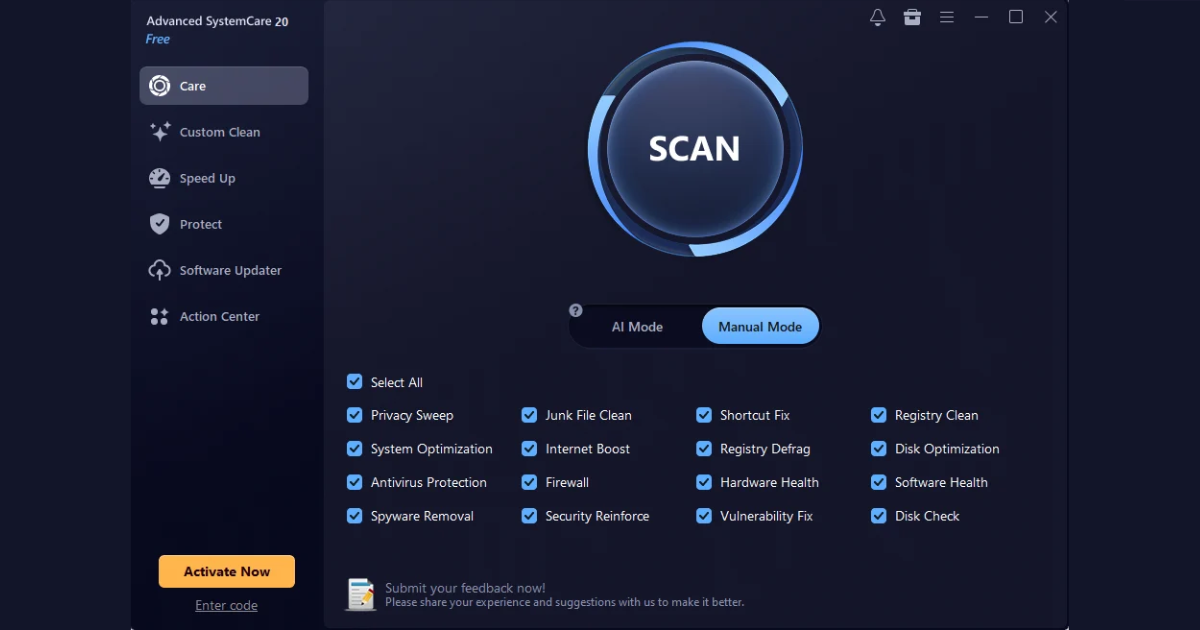Click the Free edition label
The width and height of the screenshot is (1200, 630).
click(x=158, y=39)
